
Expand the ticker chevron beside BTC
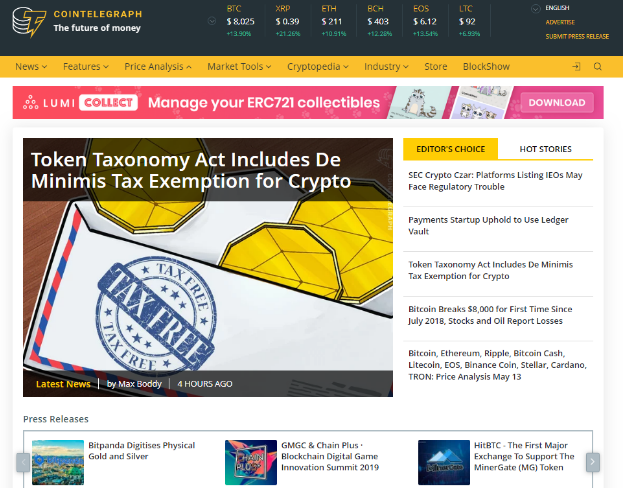coord(211,21)
